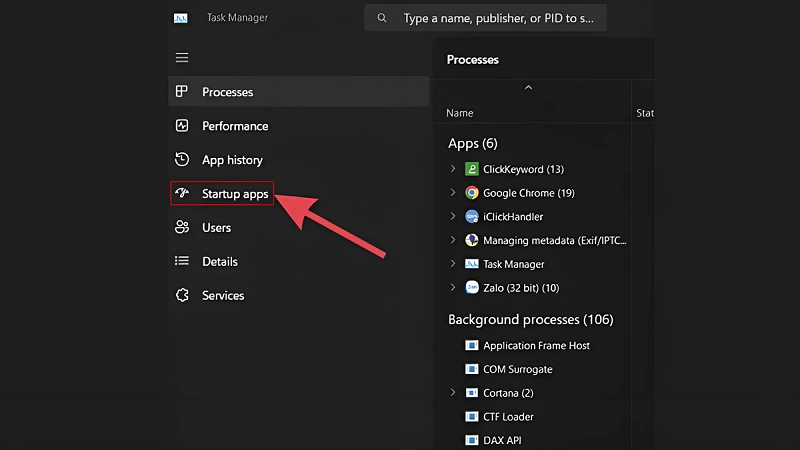
Task: Click the Task Manager title bar icon
Action: 180,18
